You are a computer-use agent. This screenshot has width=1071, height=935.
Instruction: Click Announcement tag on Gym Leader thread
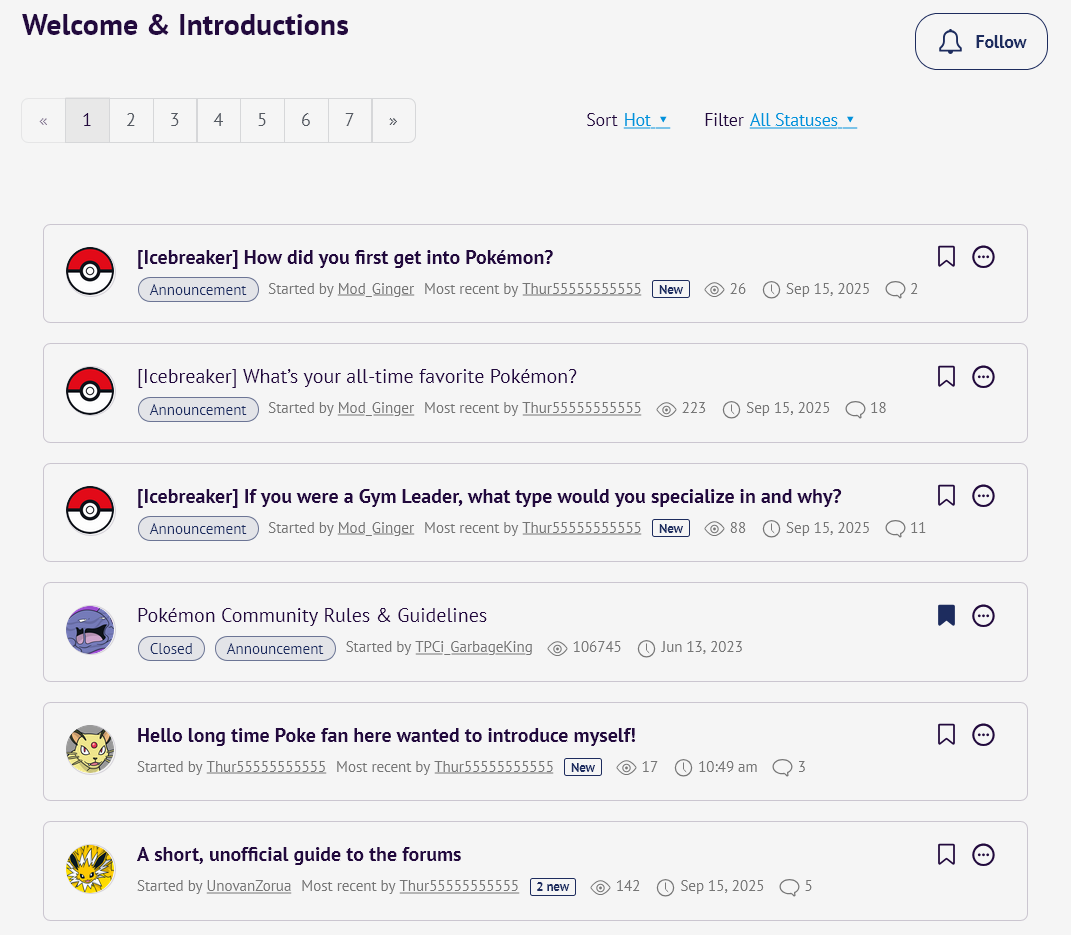tap(198, 529)
